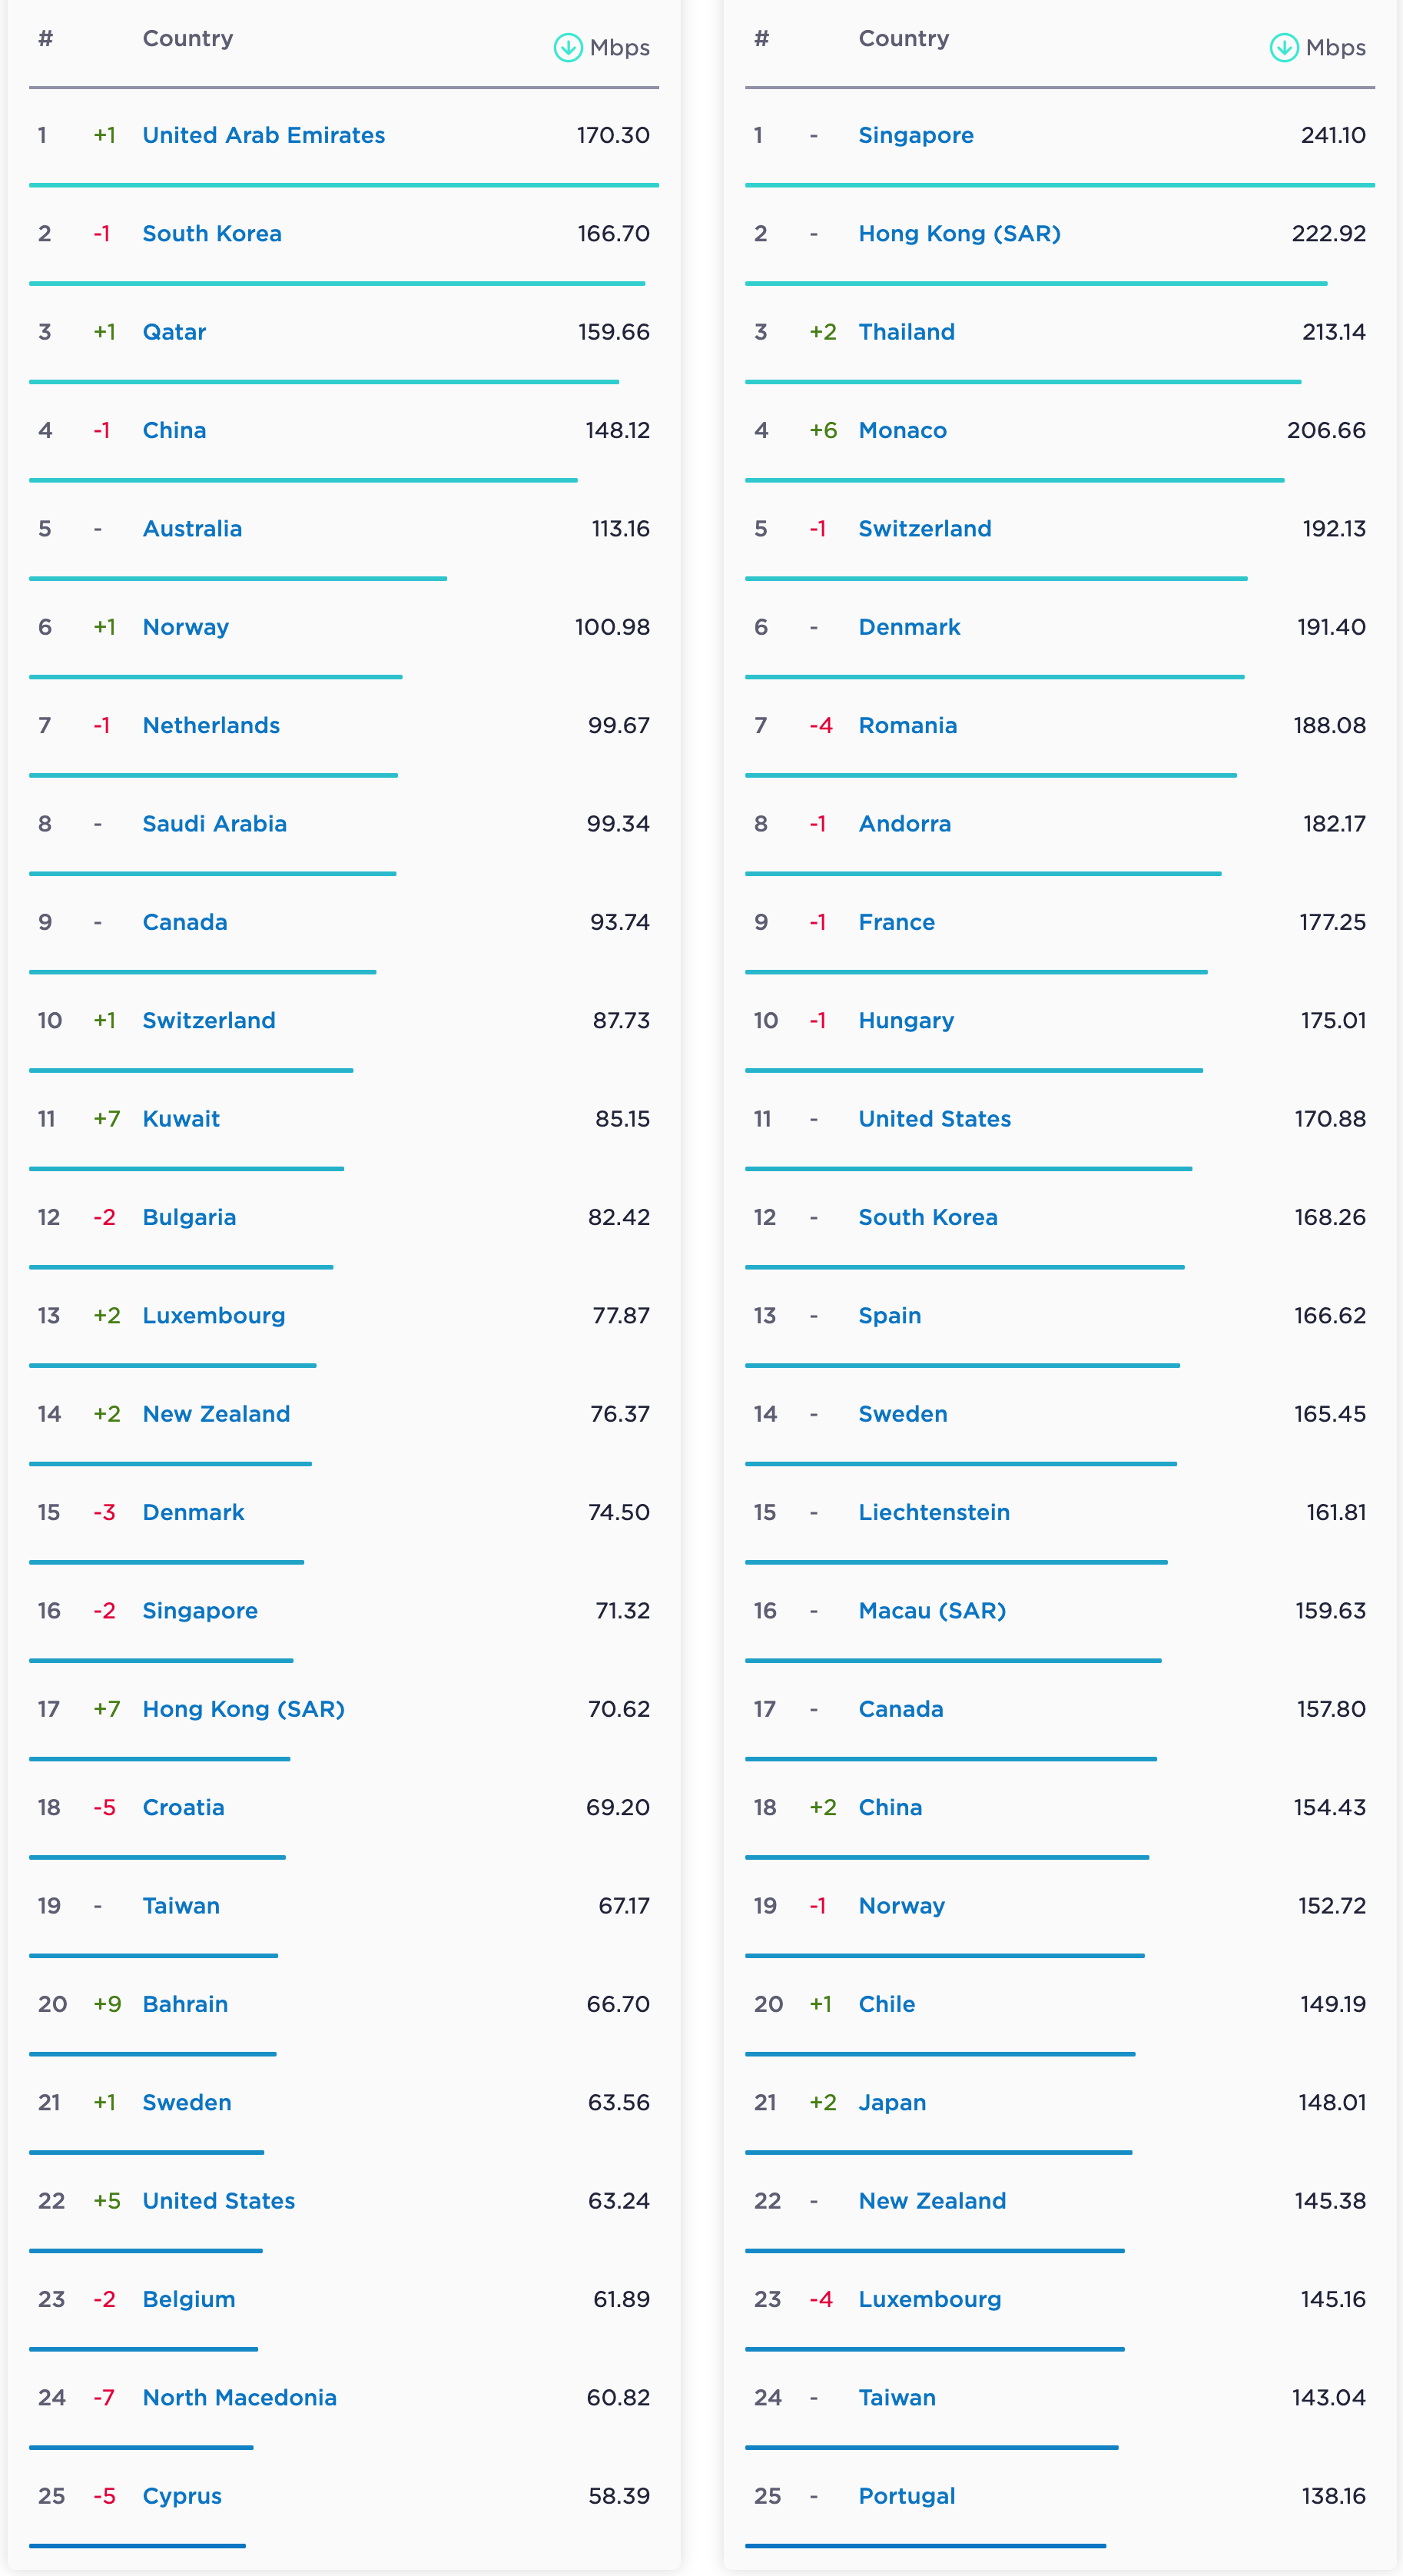This screenshot has height=2576, width=1403.
Task: Click download icon in right table header
Action: tap(1284, 47)
